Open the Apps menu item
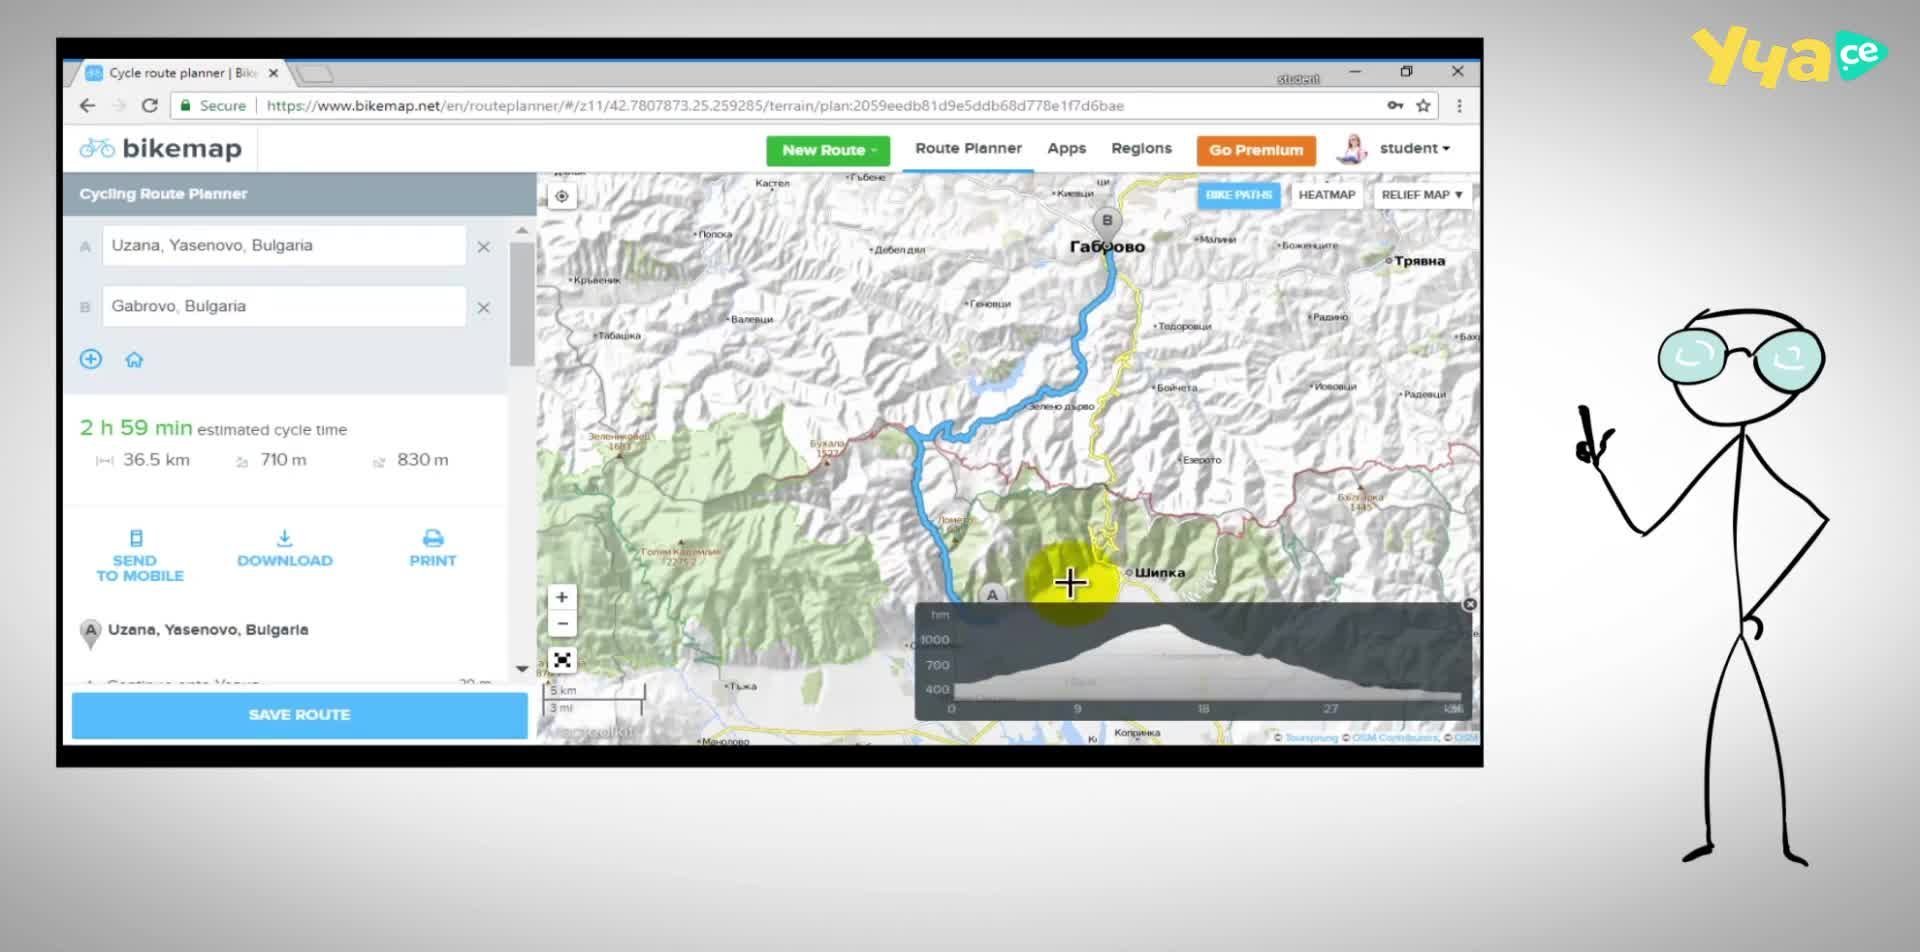 1066,148
